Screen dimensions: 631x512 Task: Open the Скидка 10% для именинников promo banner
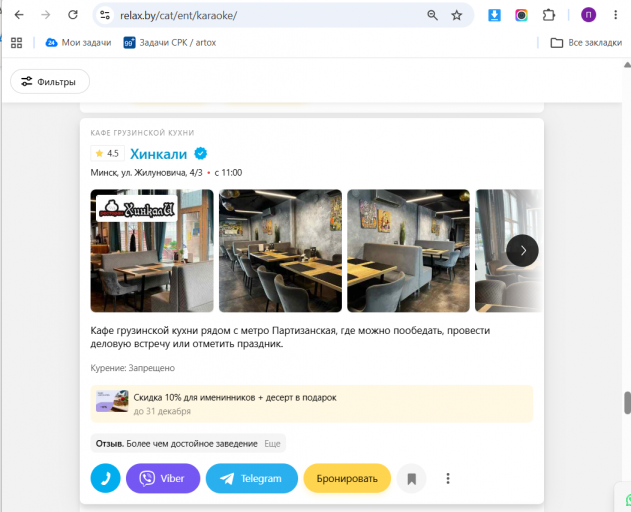(312, 404)
